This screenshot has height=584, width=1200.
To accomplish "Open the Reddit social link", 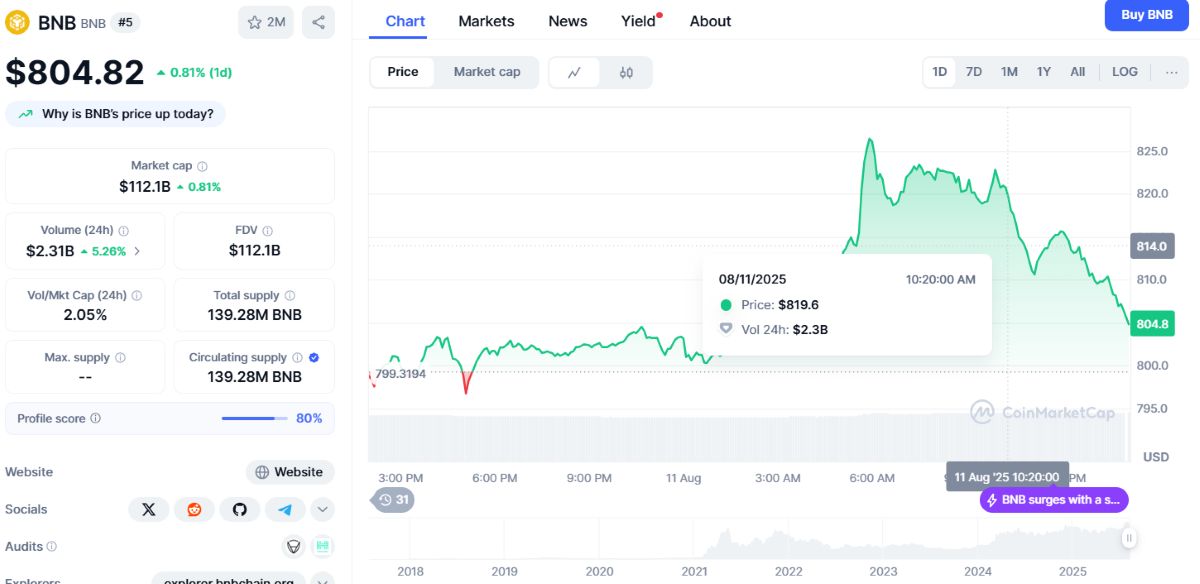I will click(194, 509).
